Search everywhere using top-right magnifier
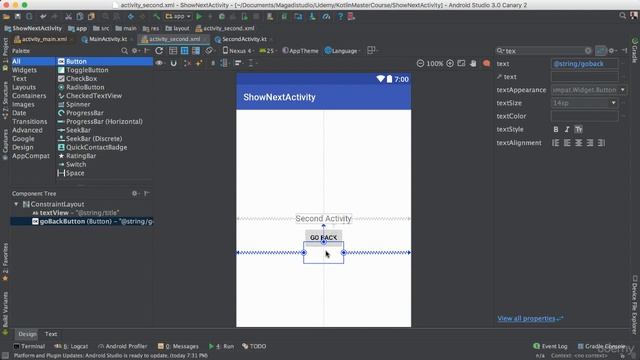The height and width of the screenshot is (360, 640). pyautogui.click(x=622, y=16)
